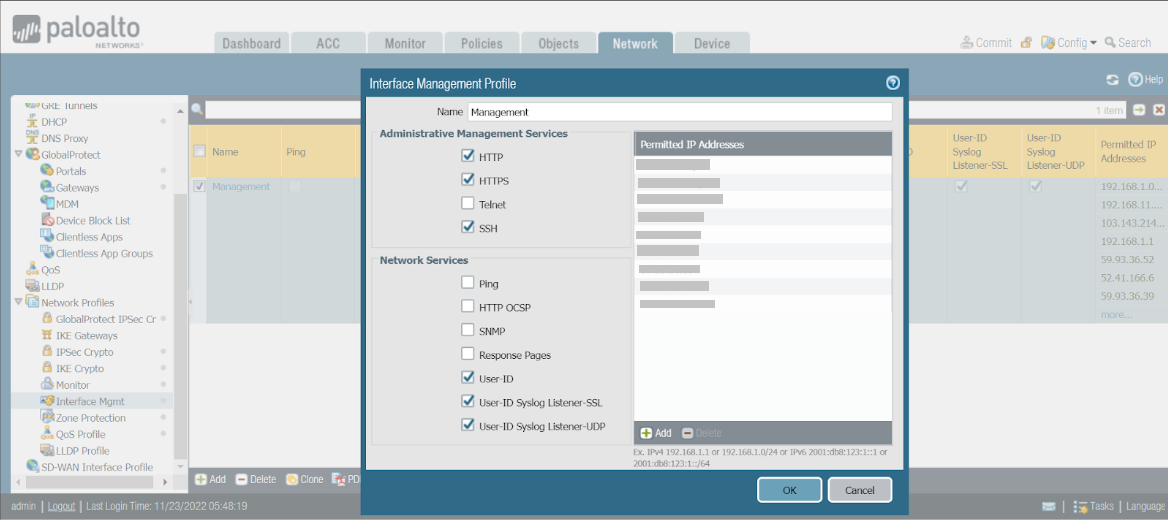
Task: Enable the Telnet checkbox
Action: pyautogui.click(x=468, y=204)
